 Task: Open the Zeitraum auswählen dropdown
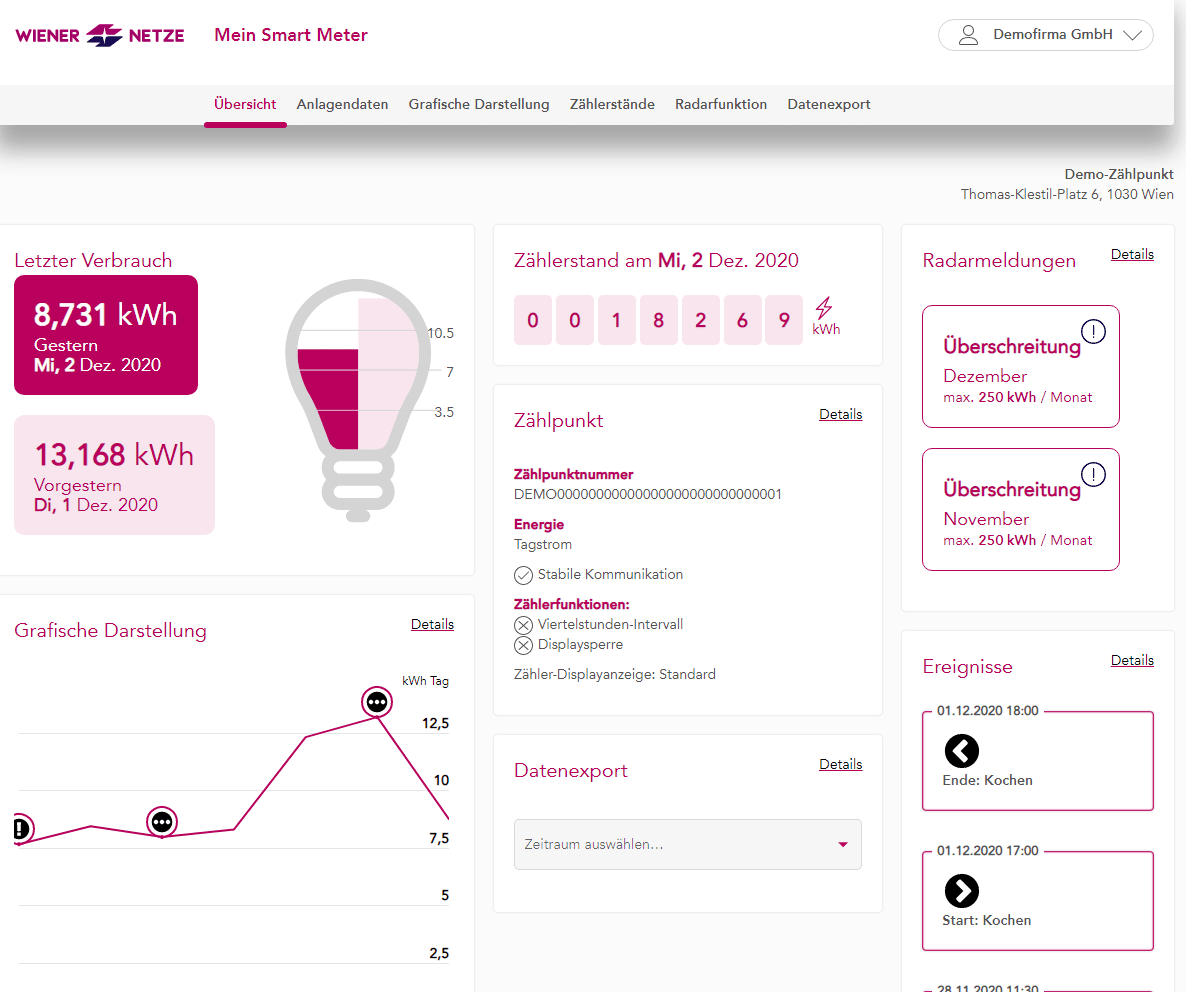(686, 845)
